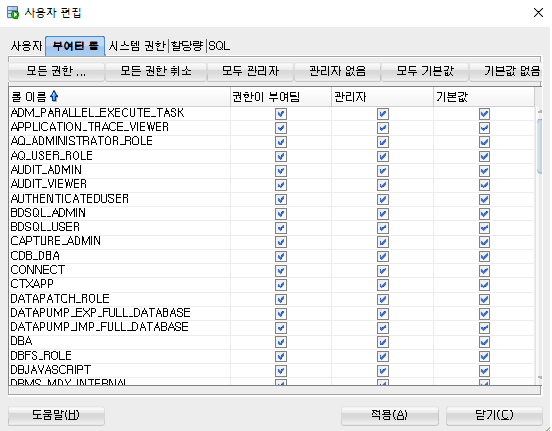Open the 시스템 권한 tab
Viewport: 552px width, 431px height.
tap(137, 46)
